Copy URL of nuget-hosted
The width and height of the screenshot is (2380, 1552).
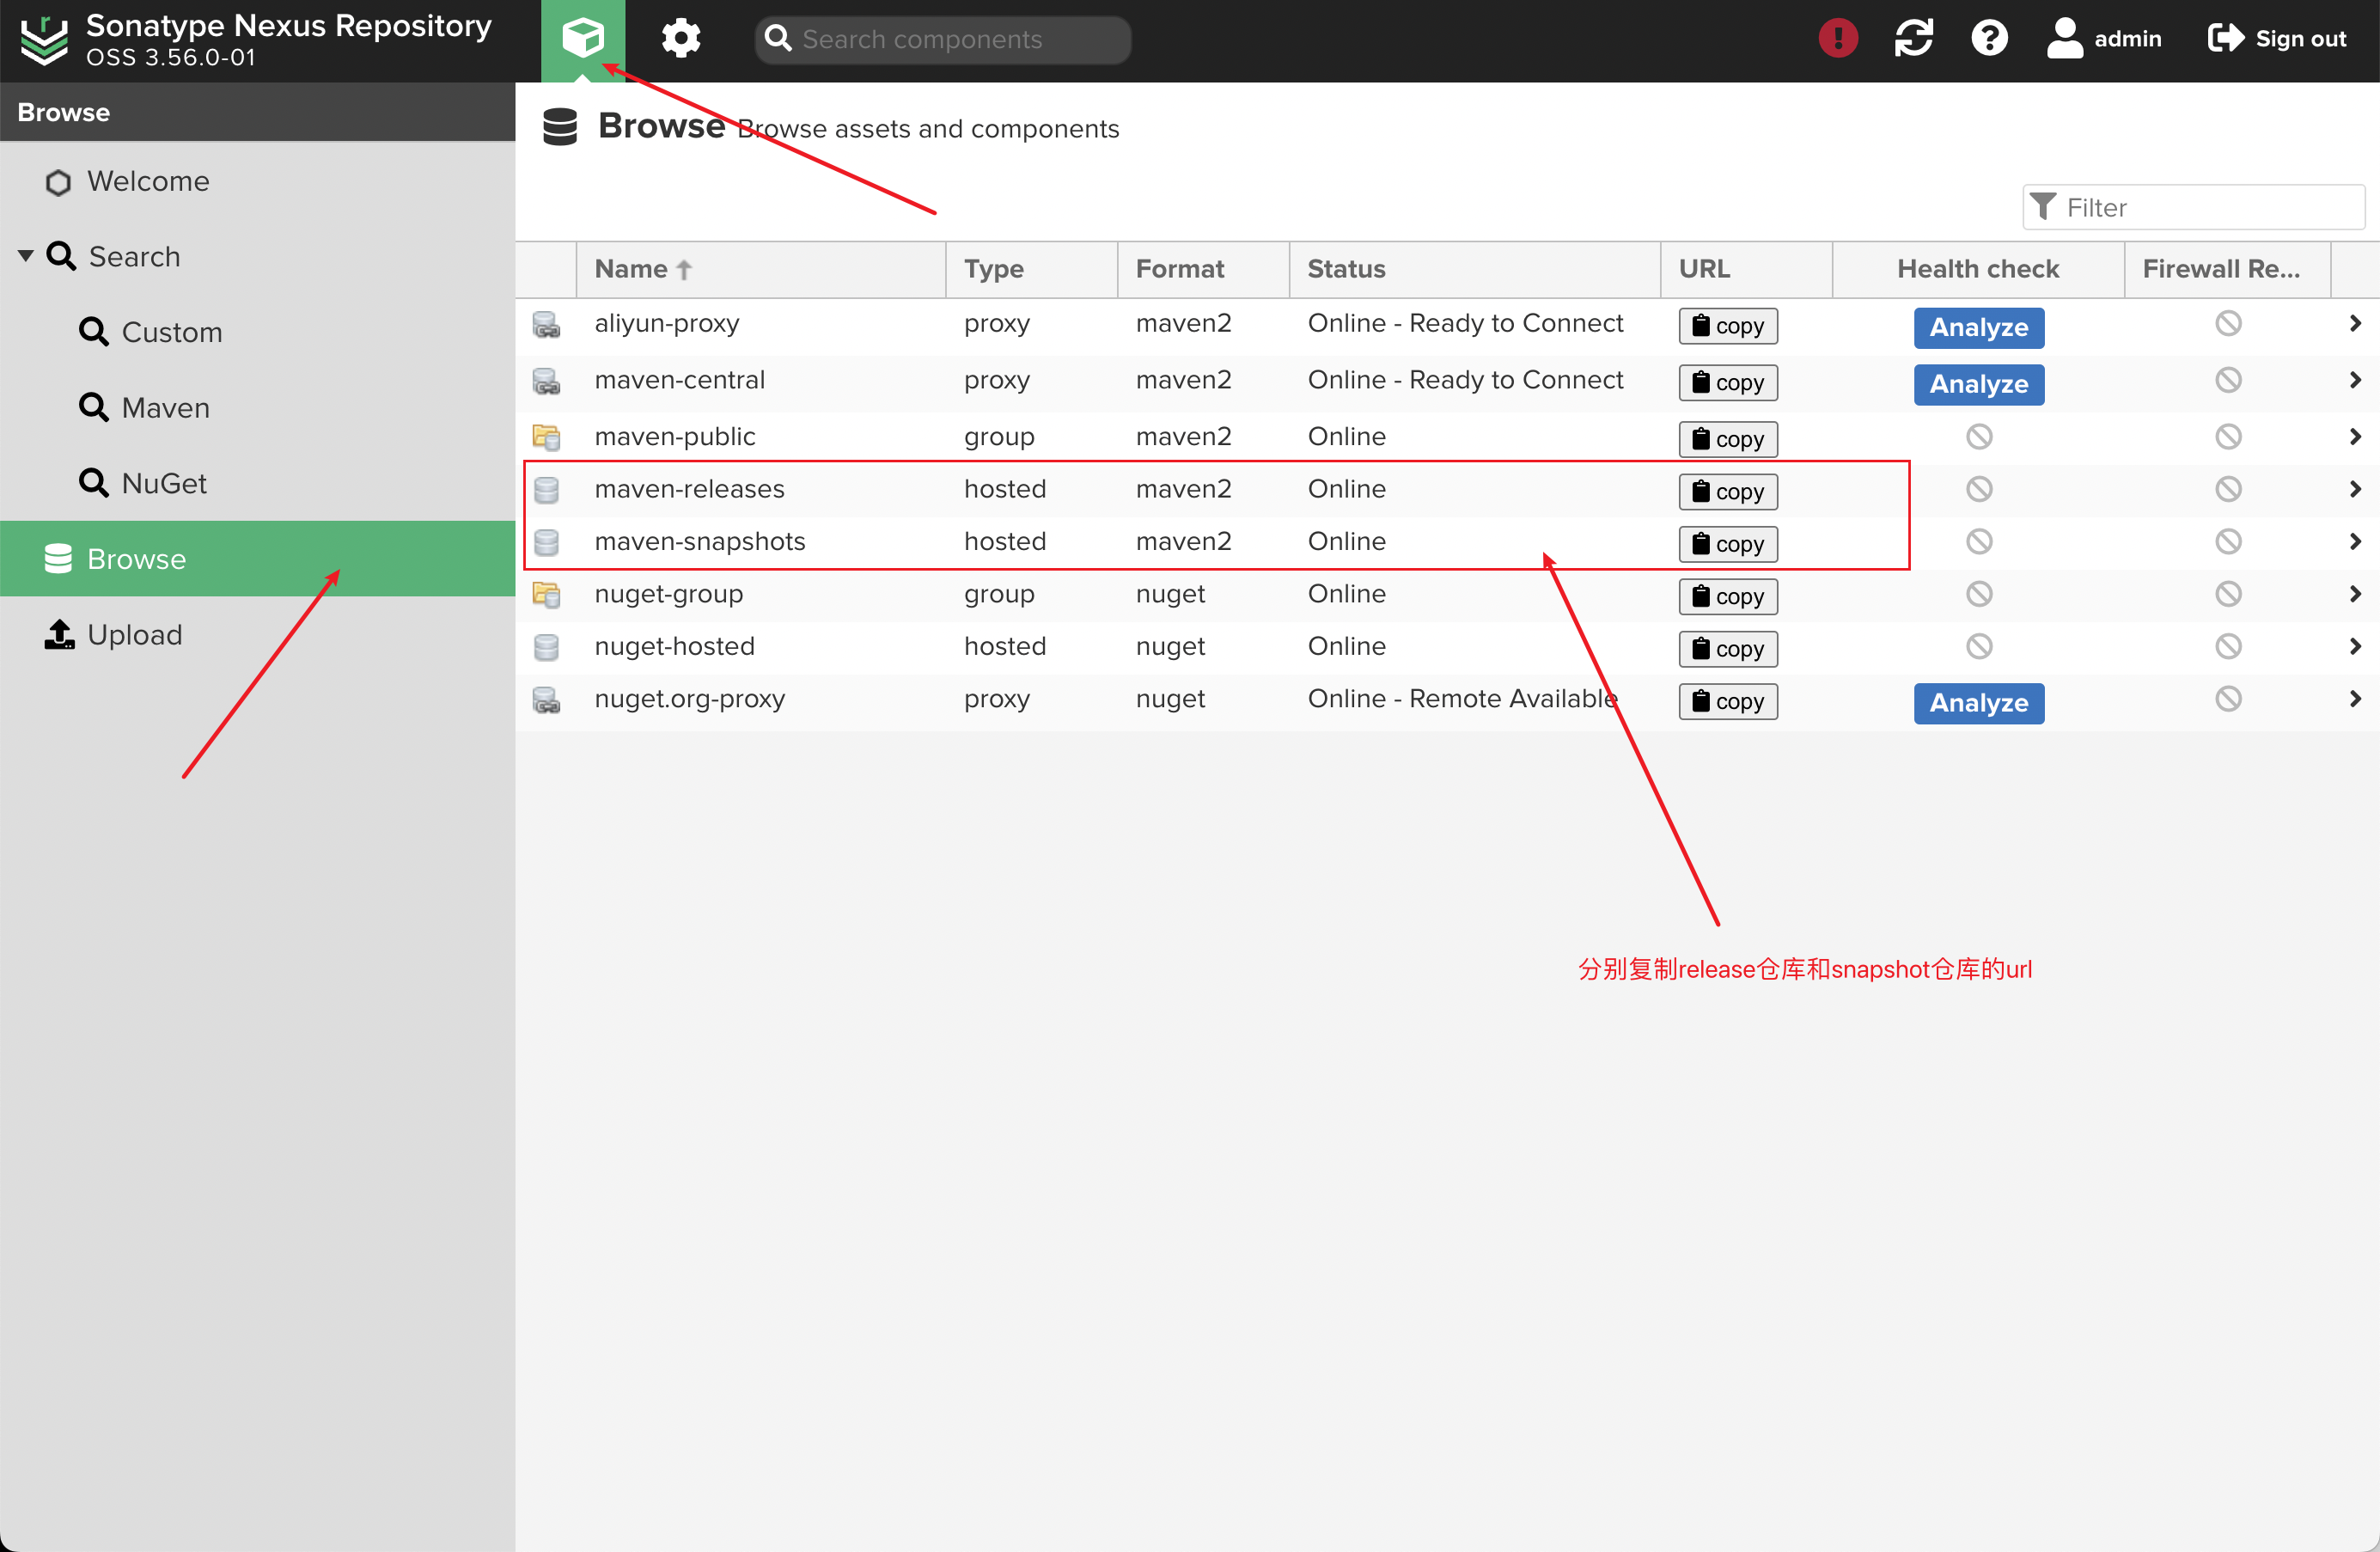coord(1728,649)
